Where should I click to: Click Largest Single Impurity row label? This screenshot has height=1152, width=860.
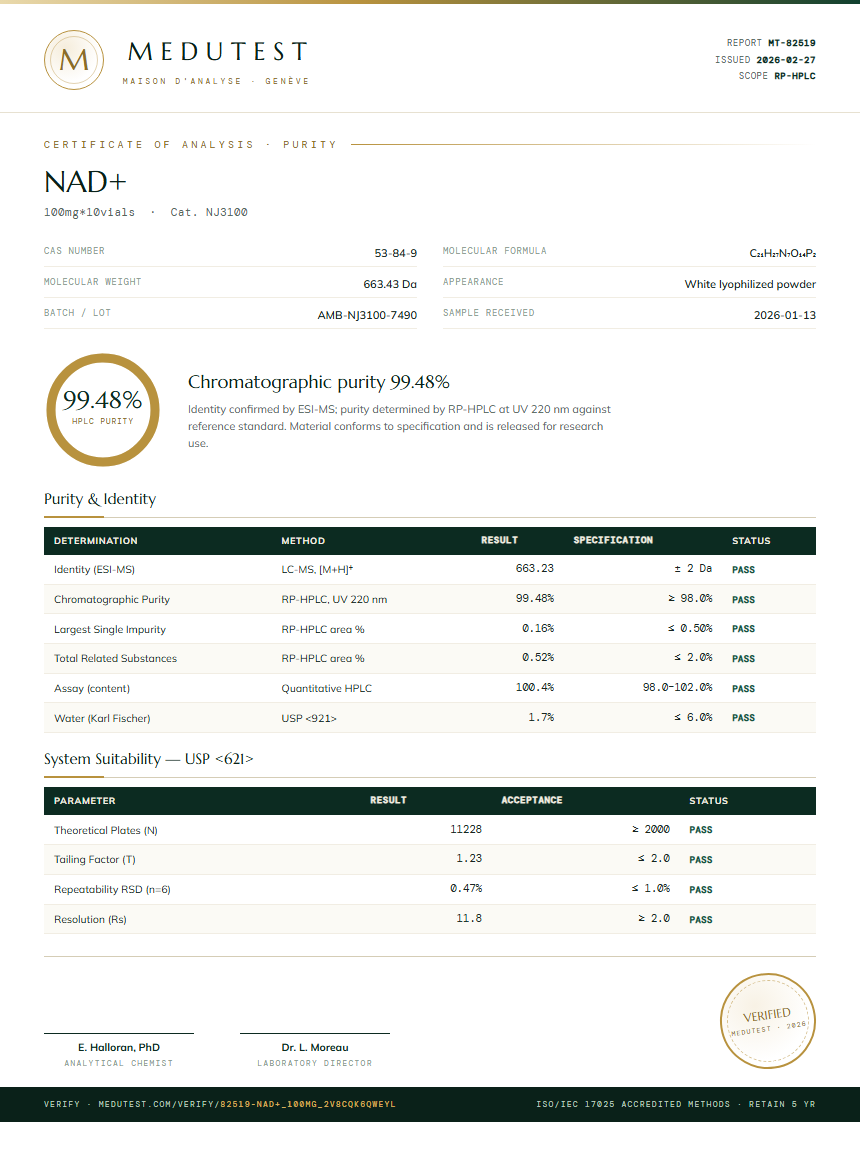click(109, 630)
